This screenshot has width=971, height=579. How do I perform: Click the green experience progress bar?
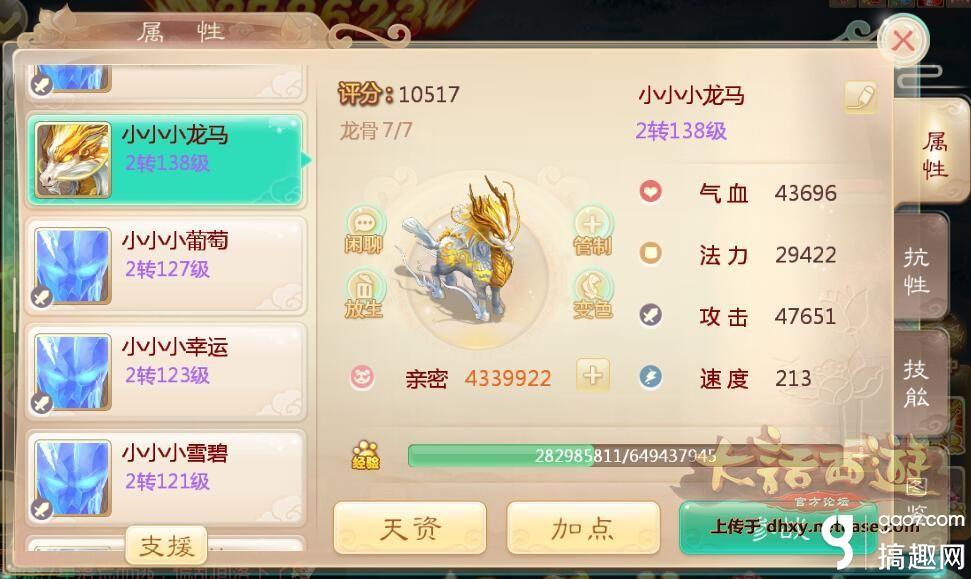click(562, 456)
